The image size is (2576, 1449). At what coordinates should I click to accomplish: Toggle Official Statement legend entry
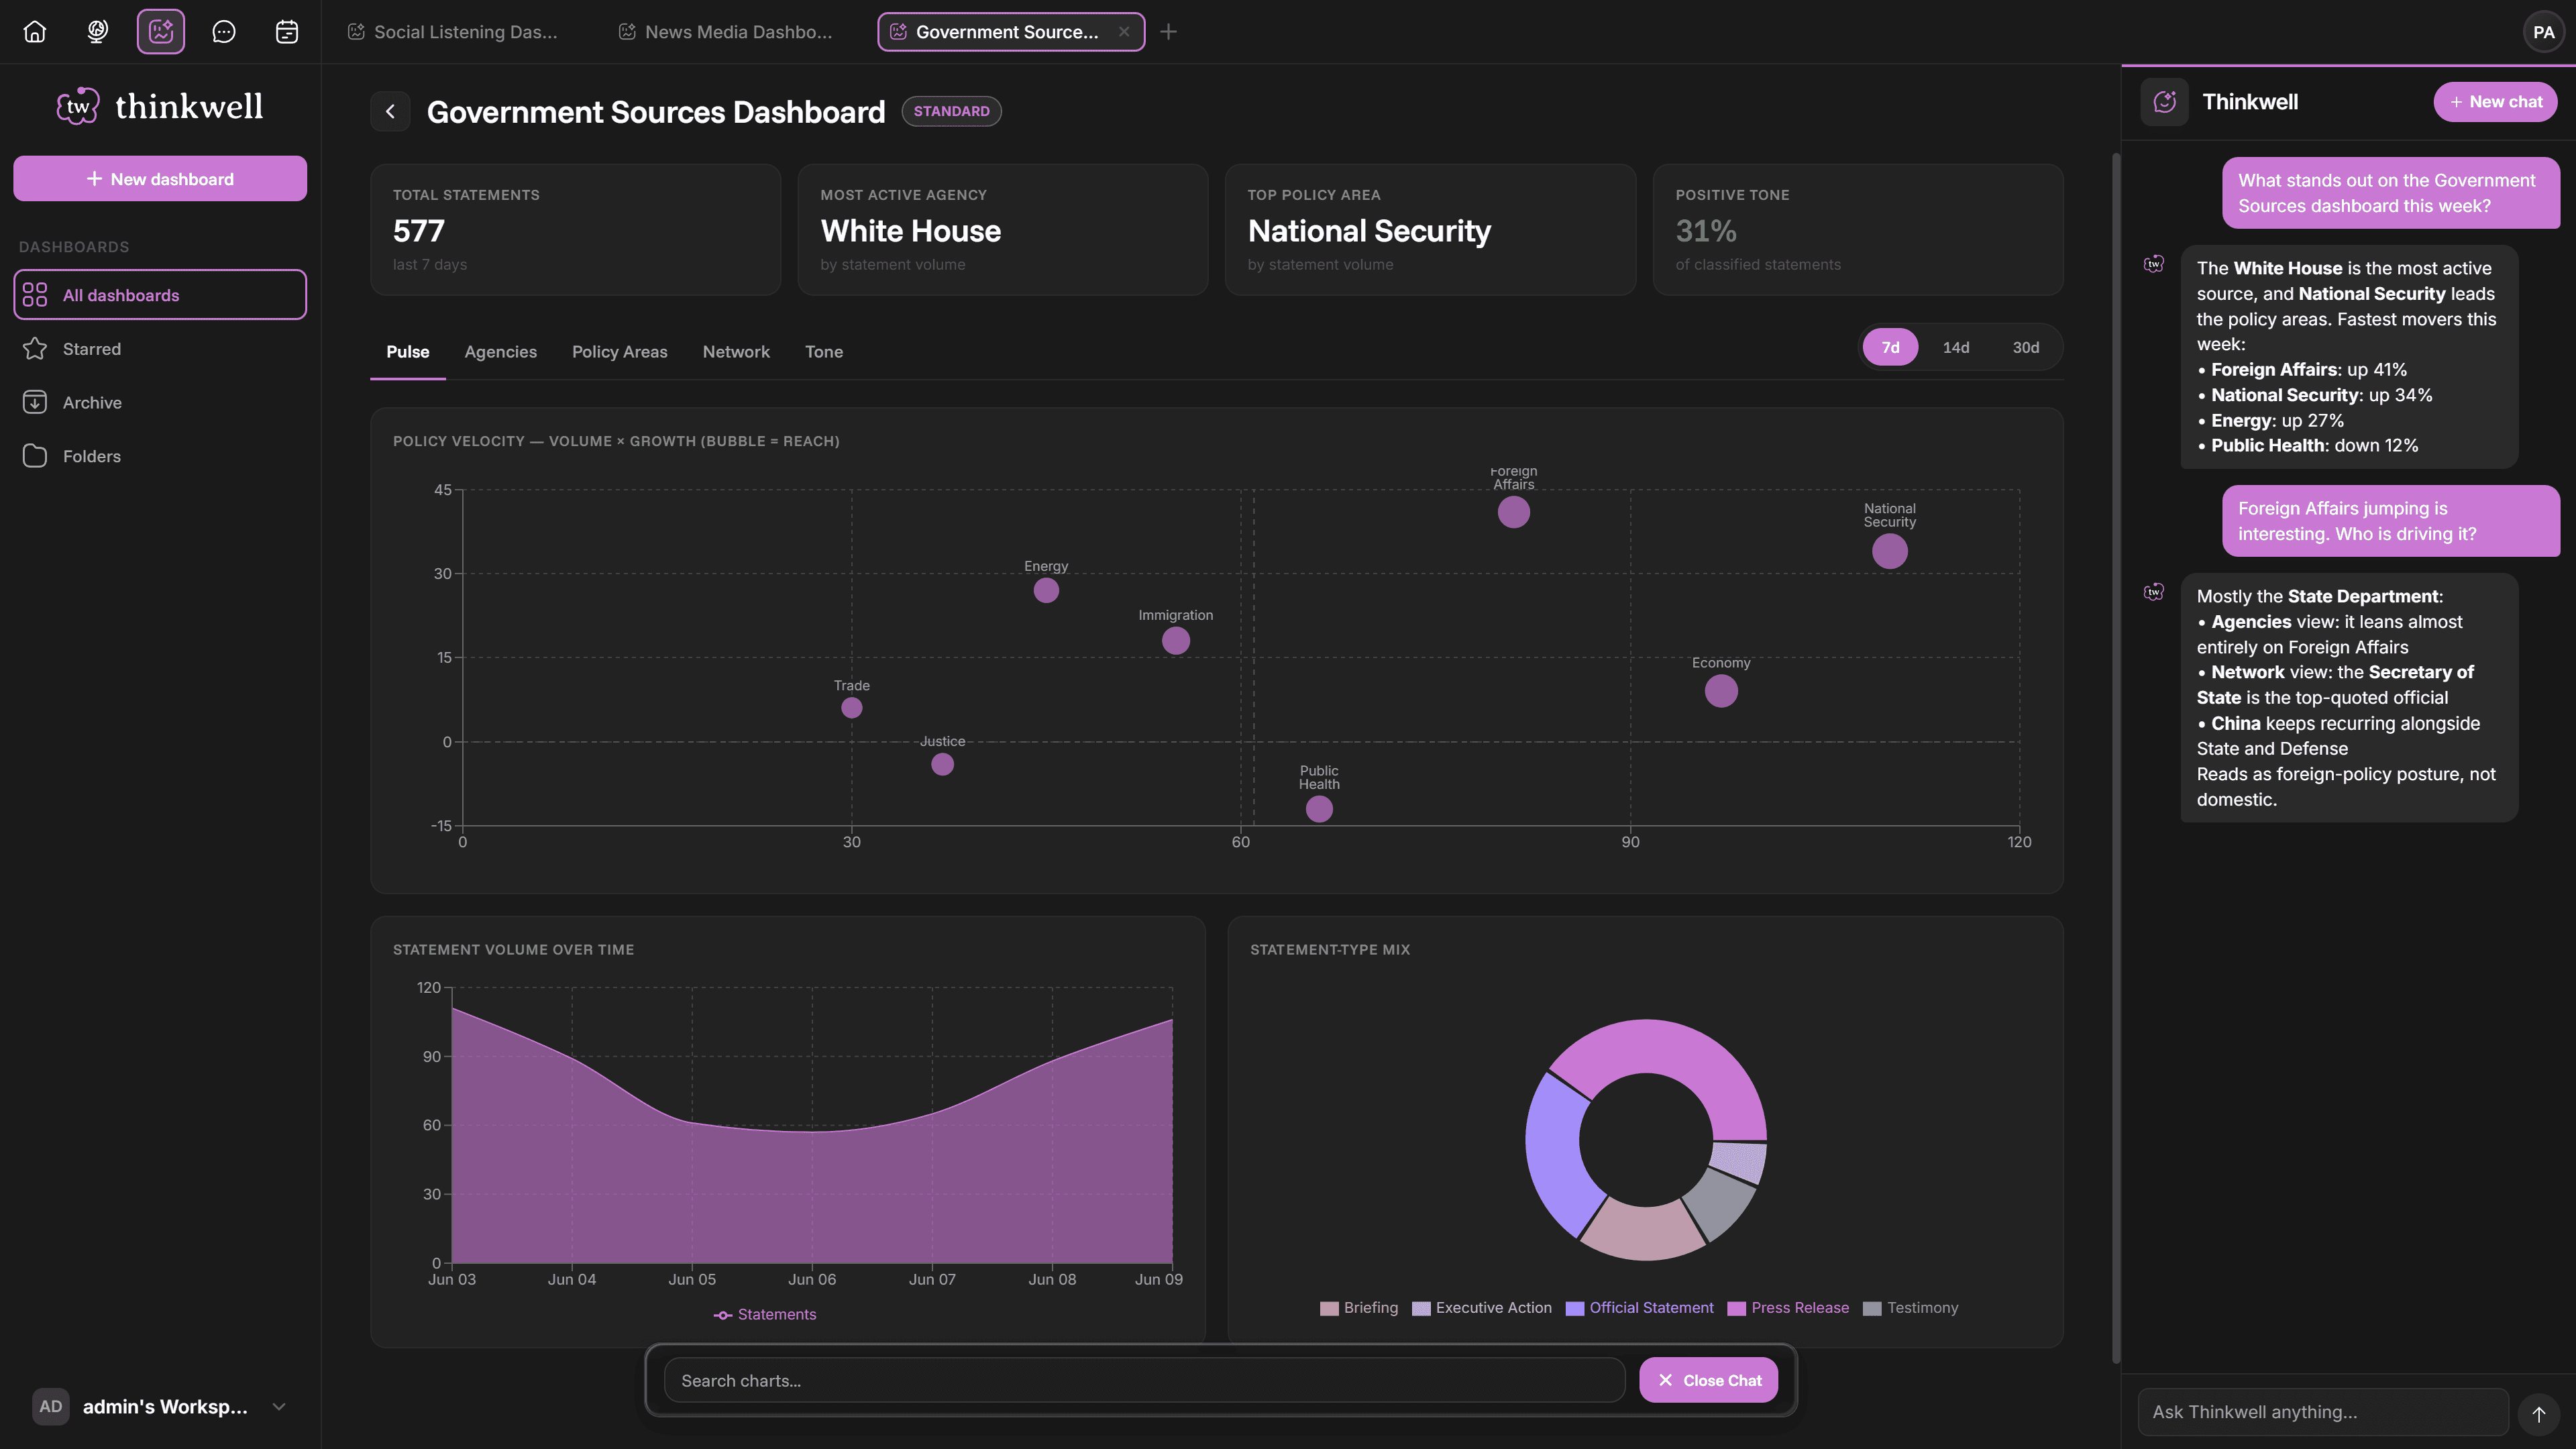tap(1639, 1308)
